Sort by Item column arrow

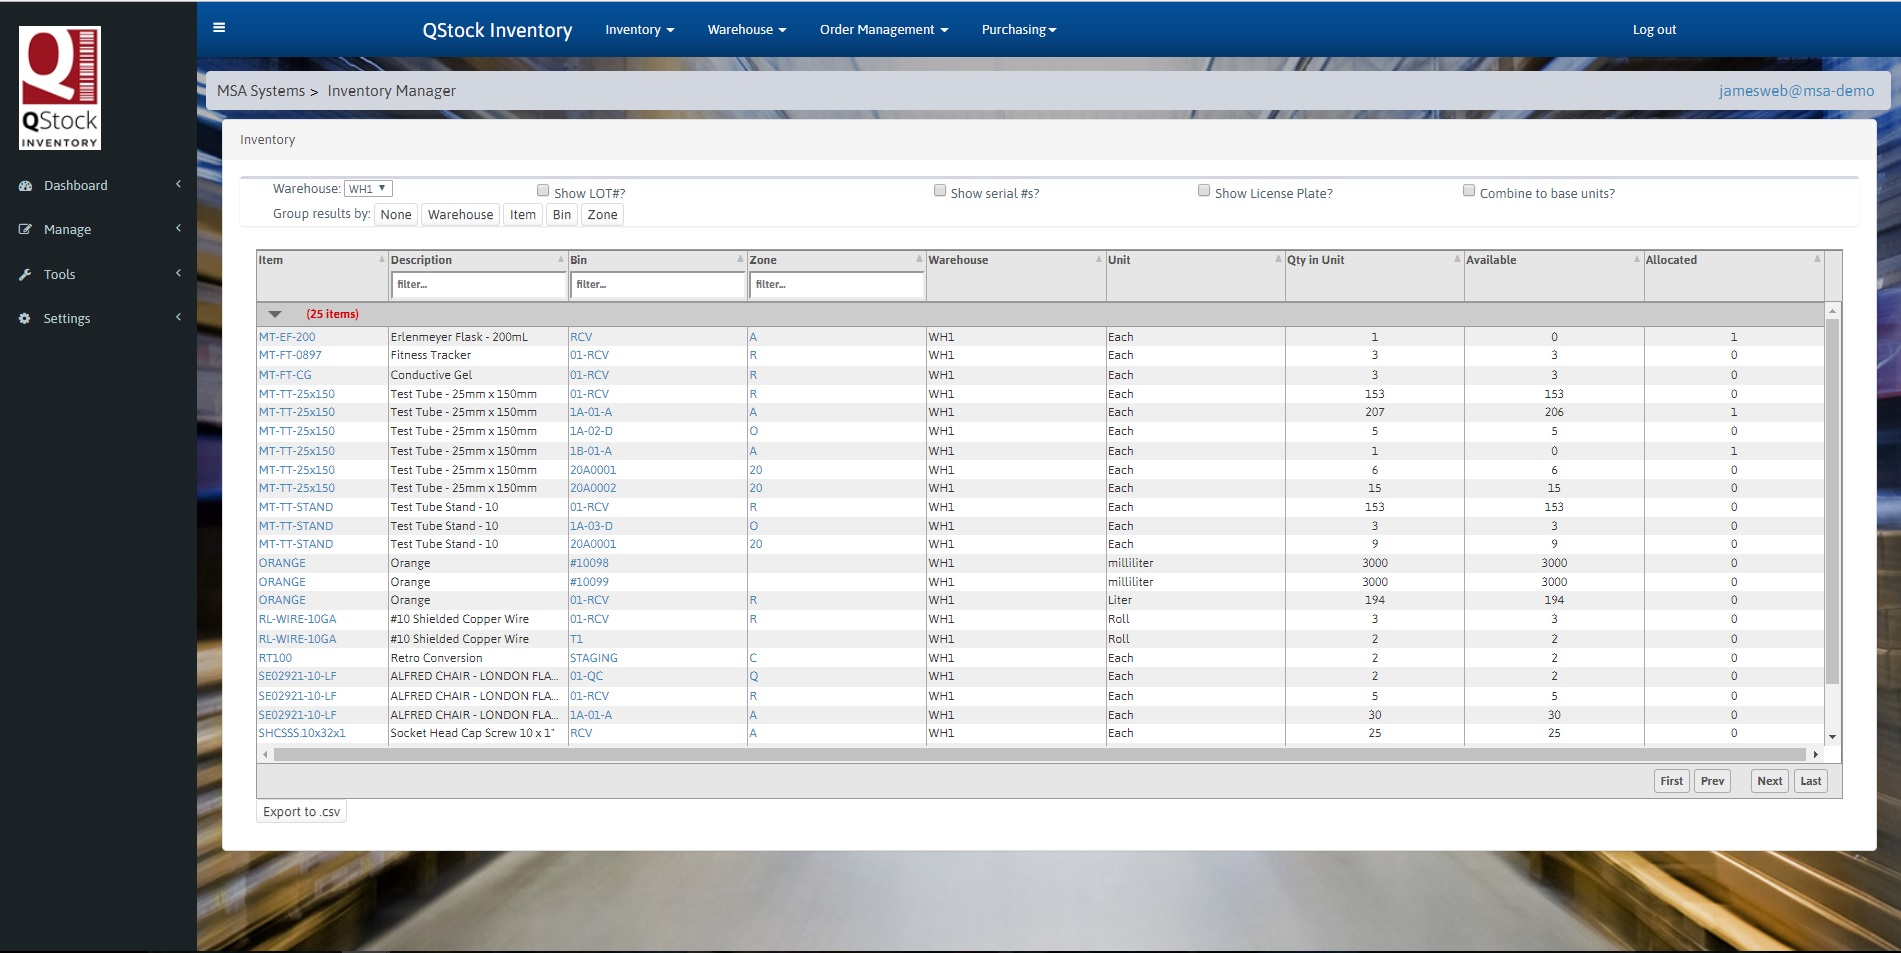point(381,260)
